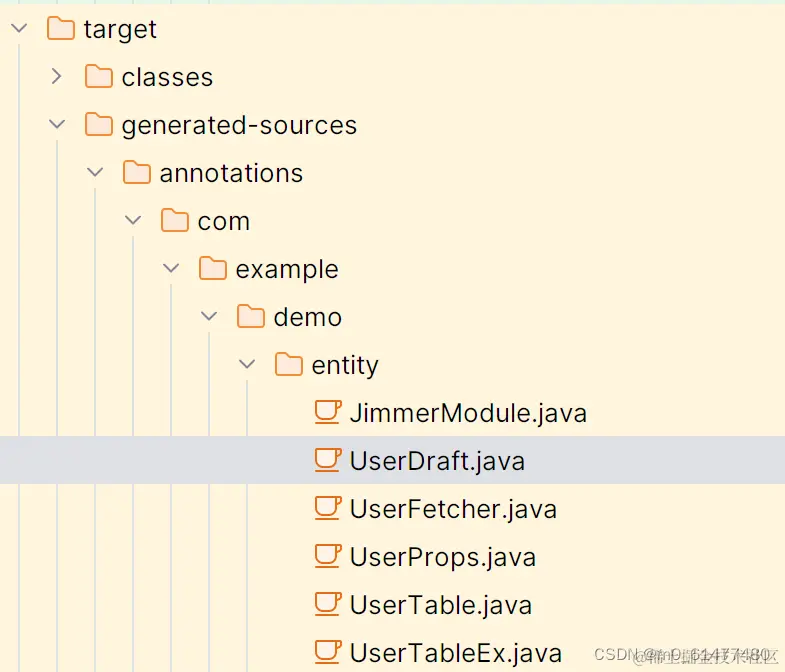This screenshot has height=672, width=785.
Task: Click the generated-sources folder icon
Action: (99, 124)
